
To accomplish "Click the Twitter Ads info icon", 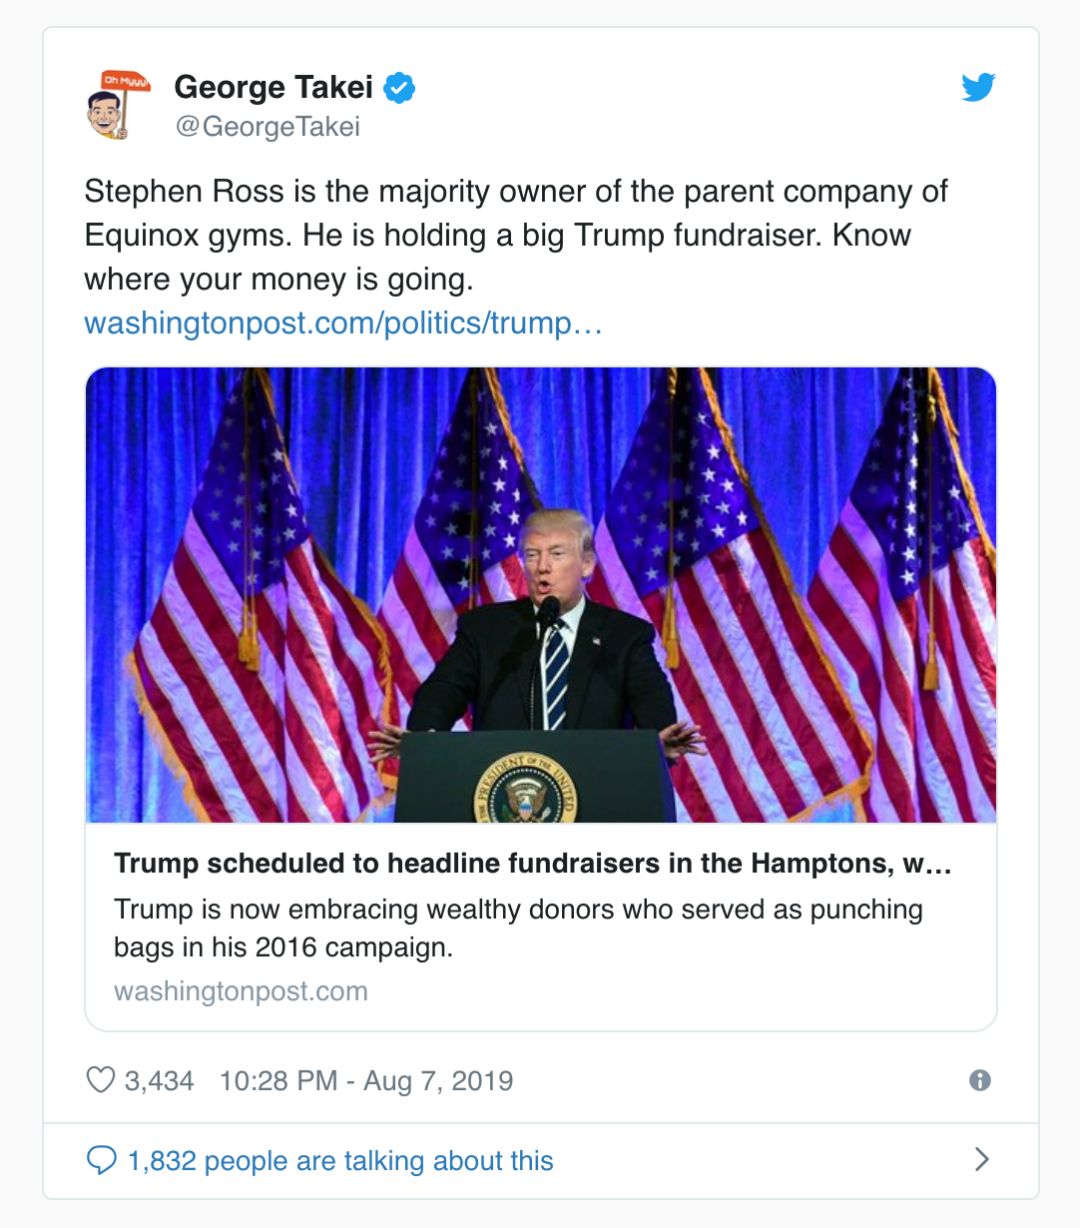I will [980, 1080].
